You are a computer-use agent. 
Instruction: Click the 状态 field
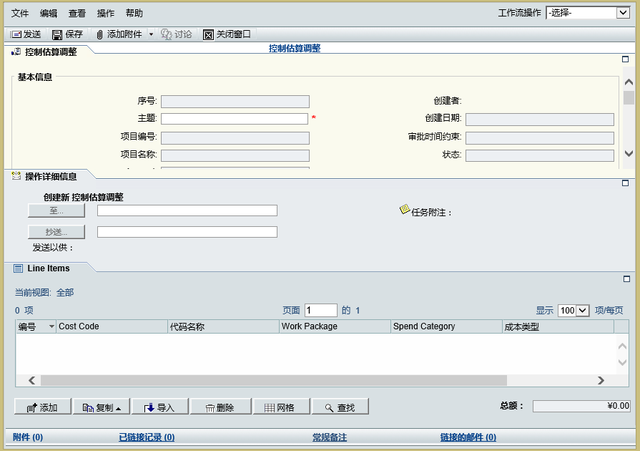(x=540, y=156)
